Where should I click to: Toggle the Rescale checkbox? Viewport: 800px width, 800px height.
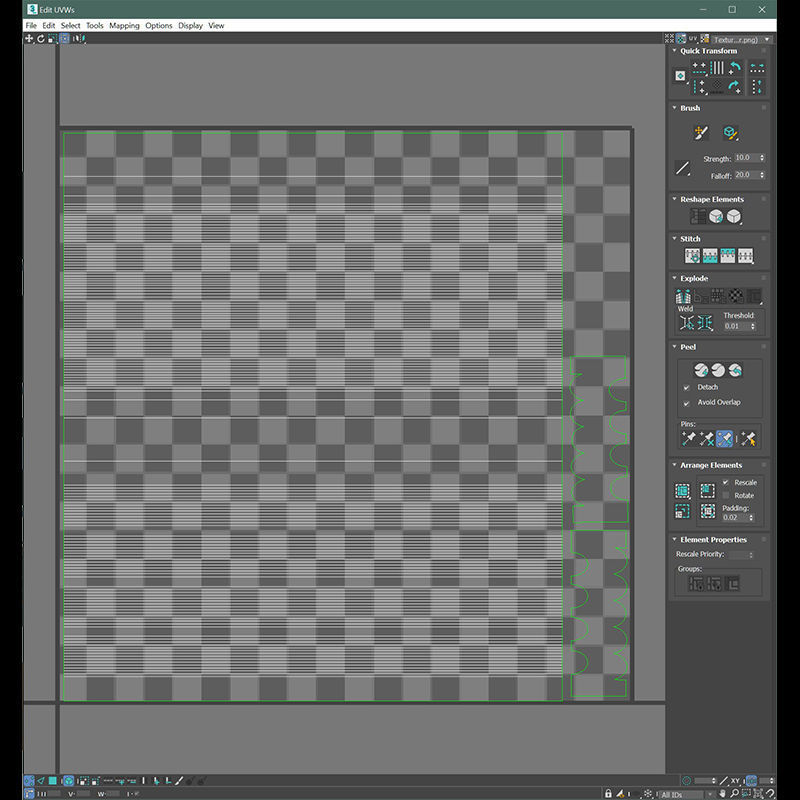coord(726,482)
